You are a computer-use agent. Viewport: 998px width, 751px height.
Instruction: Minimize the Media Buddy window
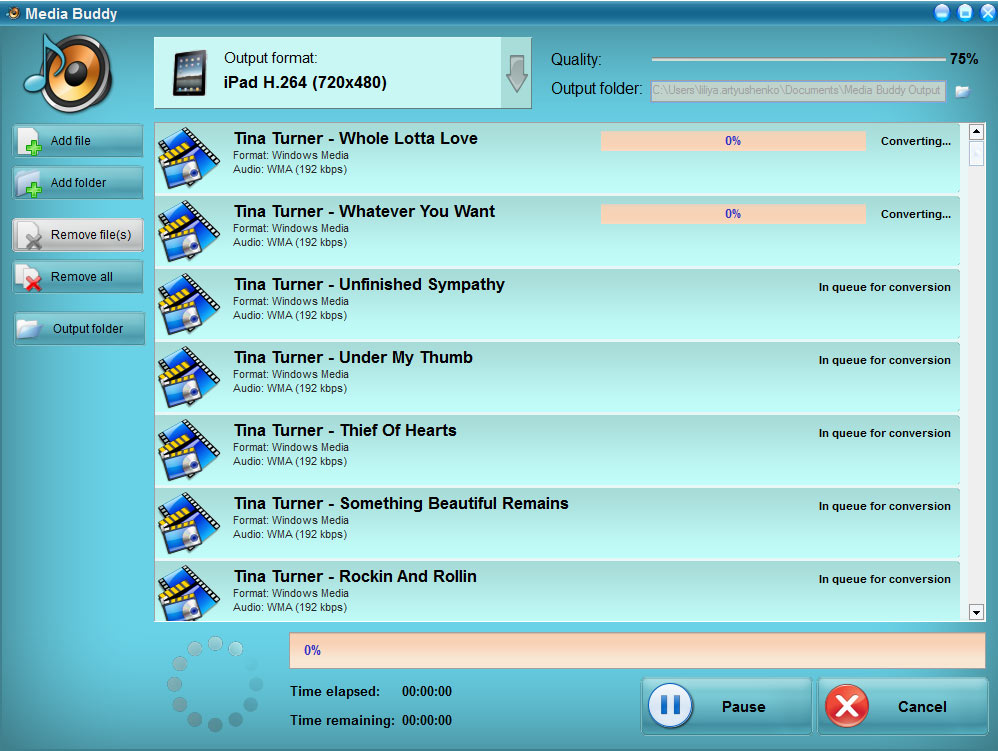(x=942, y=13)
